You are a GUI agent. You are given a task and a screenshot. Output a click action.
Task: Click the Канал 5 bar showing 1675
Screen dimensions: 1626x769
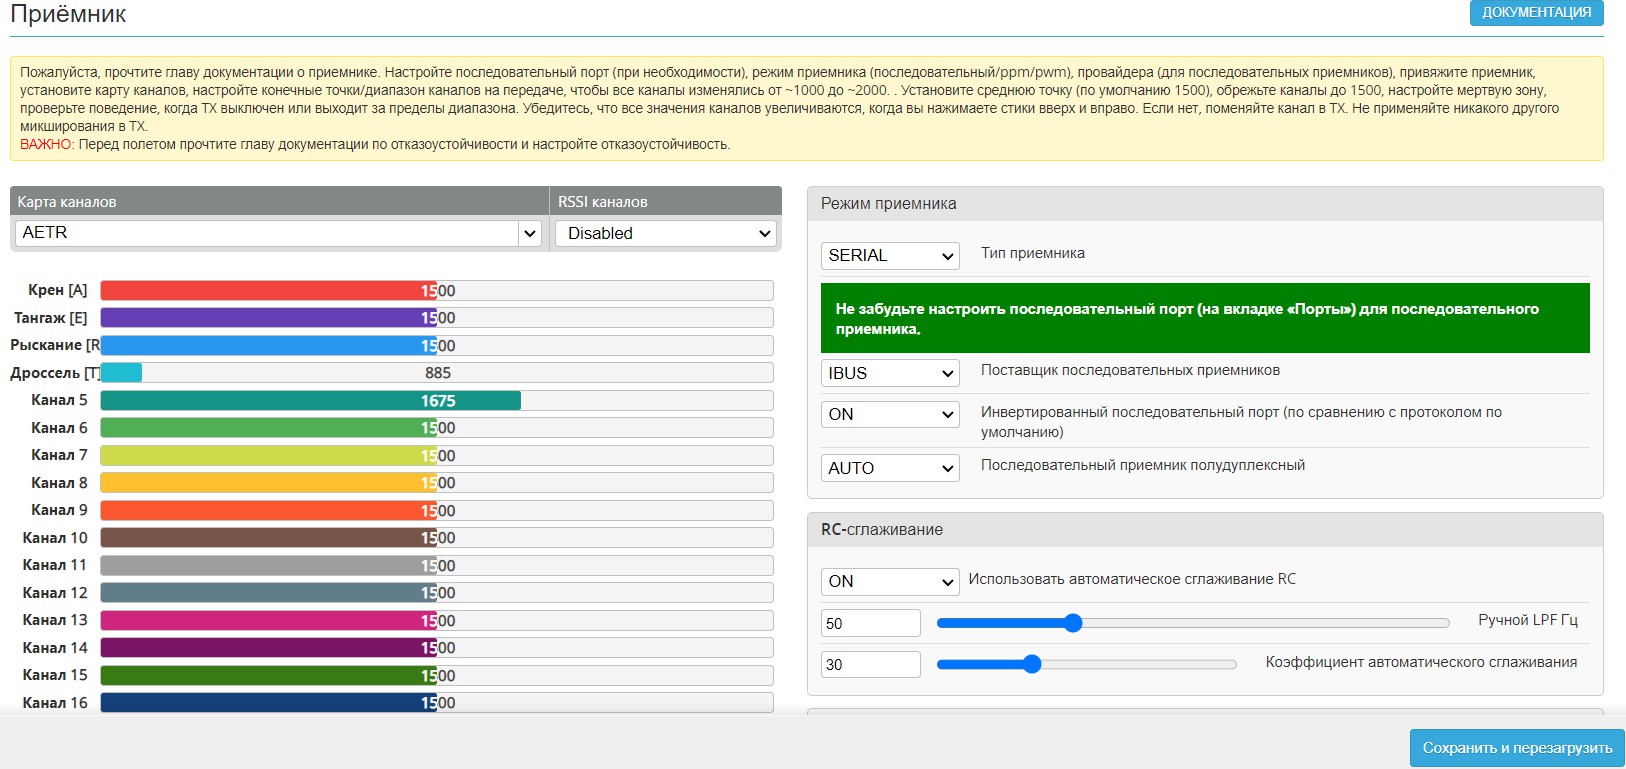(310, 401)
